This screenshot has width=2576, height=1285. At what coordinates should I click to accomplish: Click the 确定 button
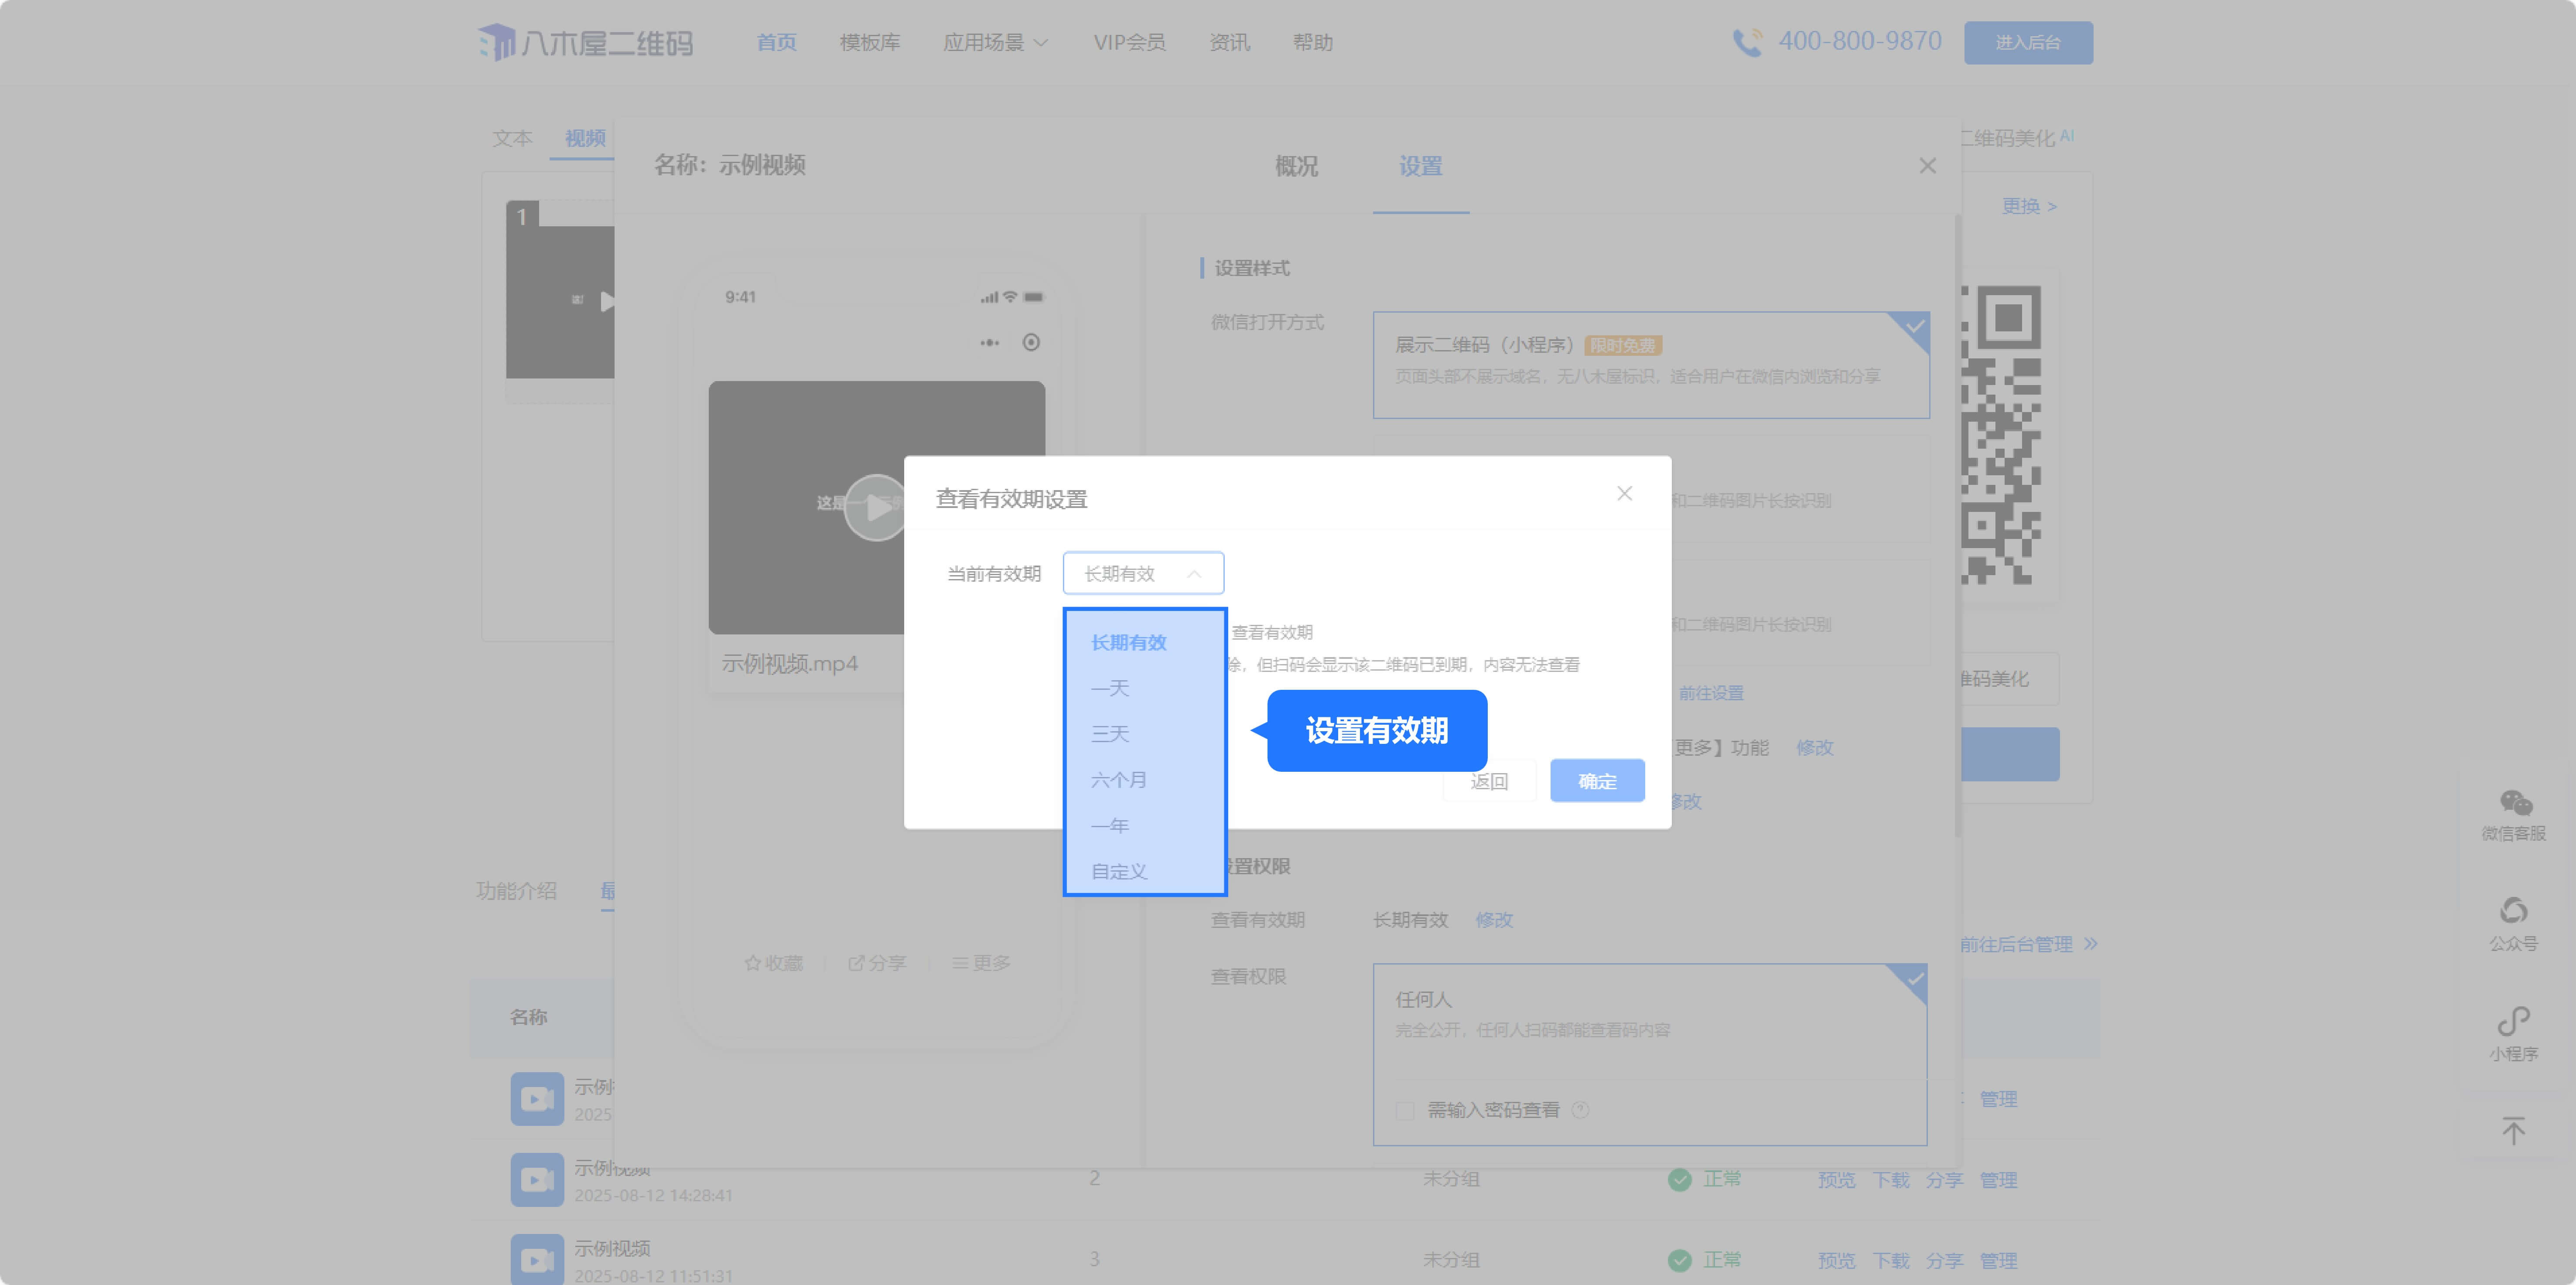pyautogui.click(x=1596, y=781)
